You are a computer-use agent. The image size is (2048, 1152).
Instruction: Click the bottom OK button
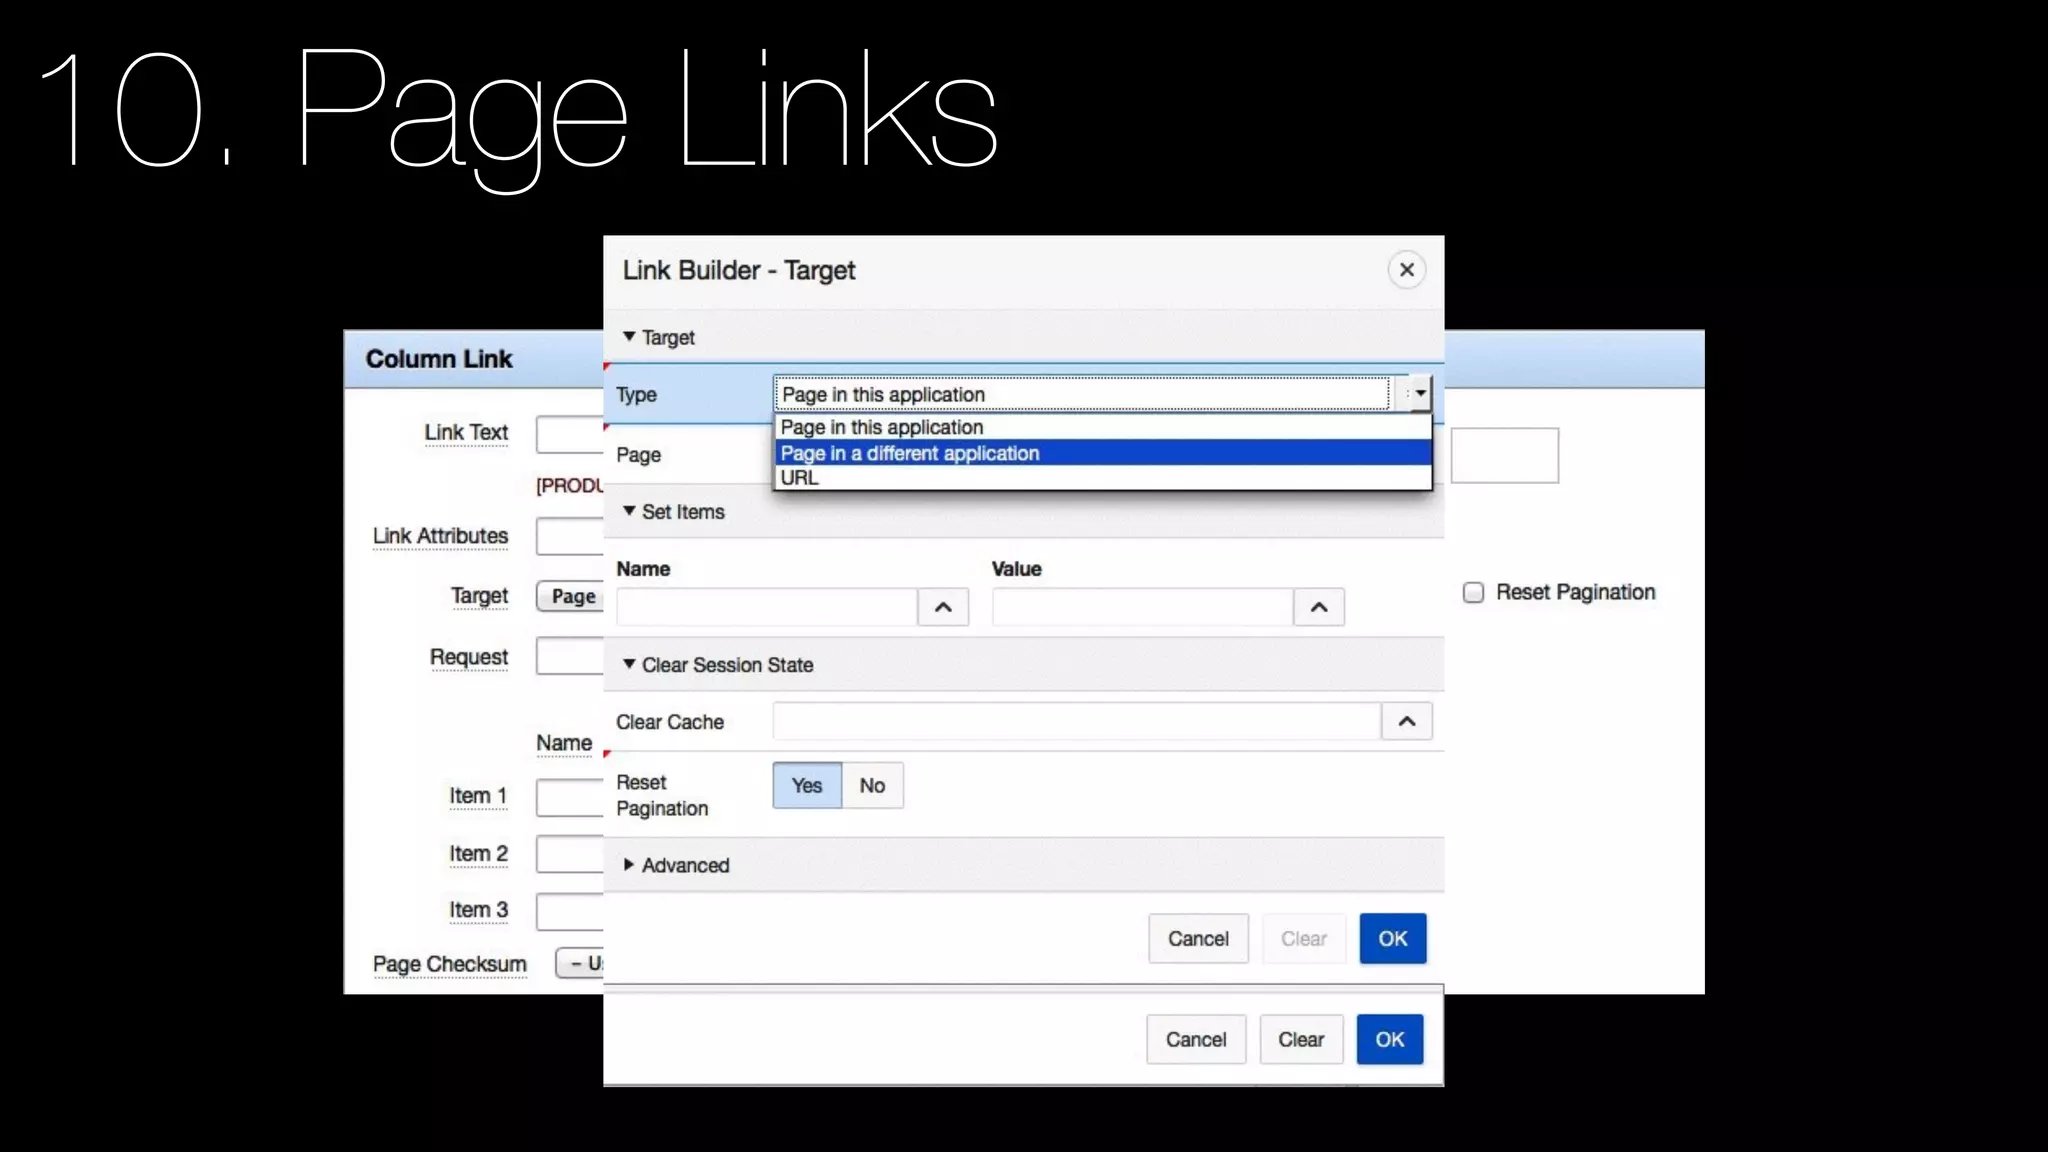coord(1389,1039)
